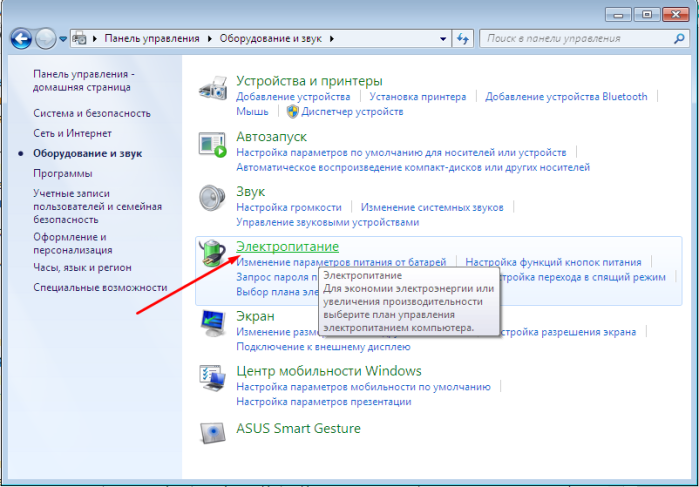
Task: Open the recent pages dropdown beside navigation arrows
Action: (x=63, y=39)
